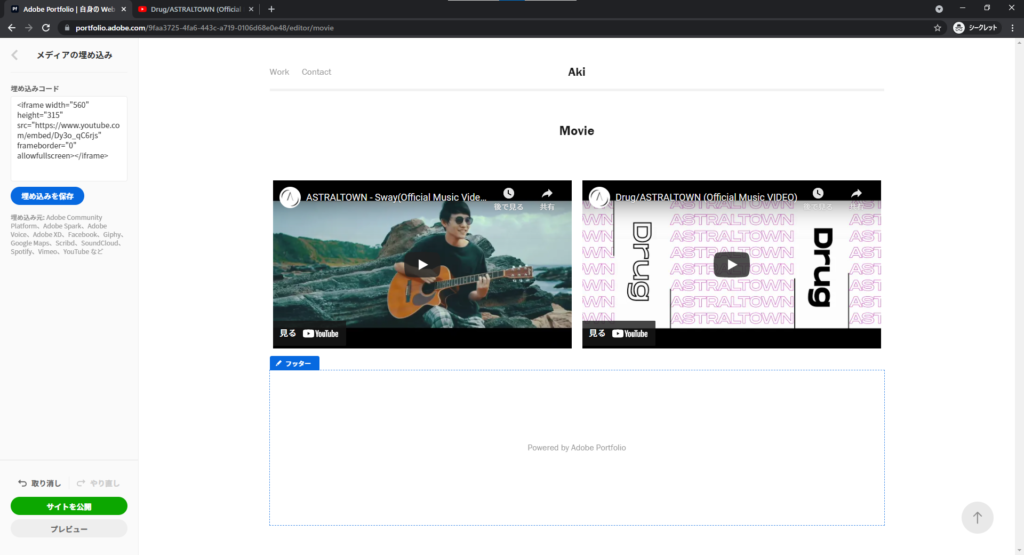
Task: Click the site lock icon in address bar
Action: coord(67,28)
